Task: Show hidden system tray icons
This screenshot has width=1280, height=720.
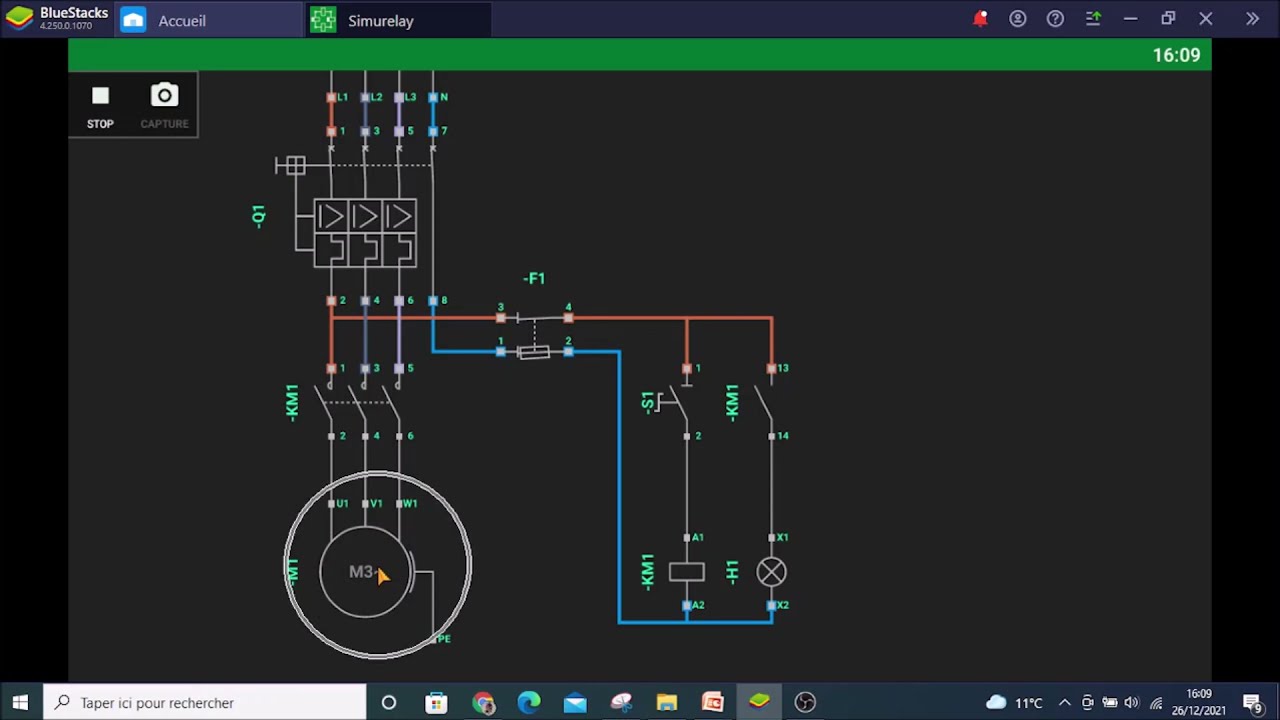Action: 1065,703
